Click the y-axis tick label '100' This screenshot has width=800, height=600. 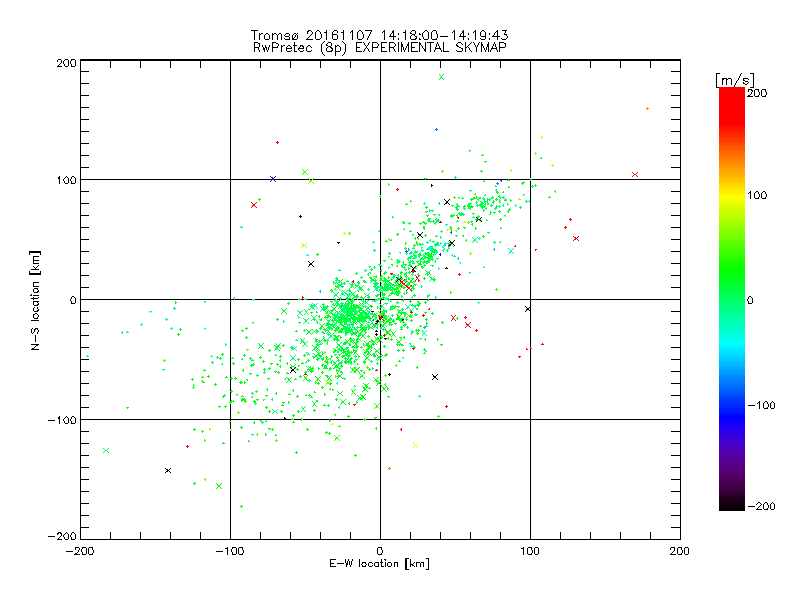[x=66, y=181]
